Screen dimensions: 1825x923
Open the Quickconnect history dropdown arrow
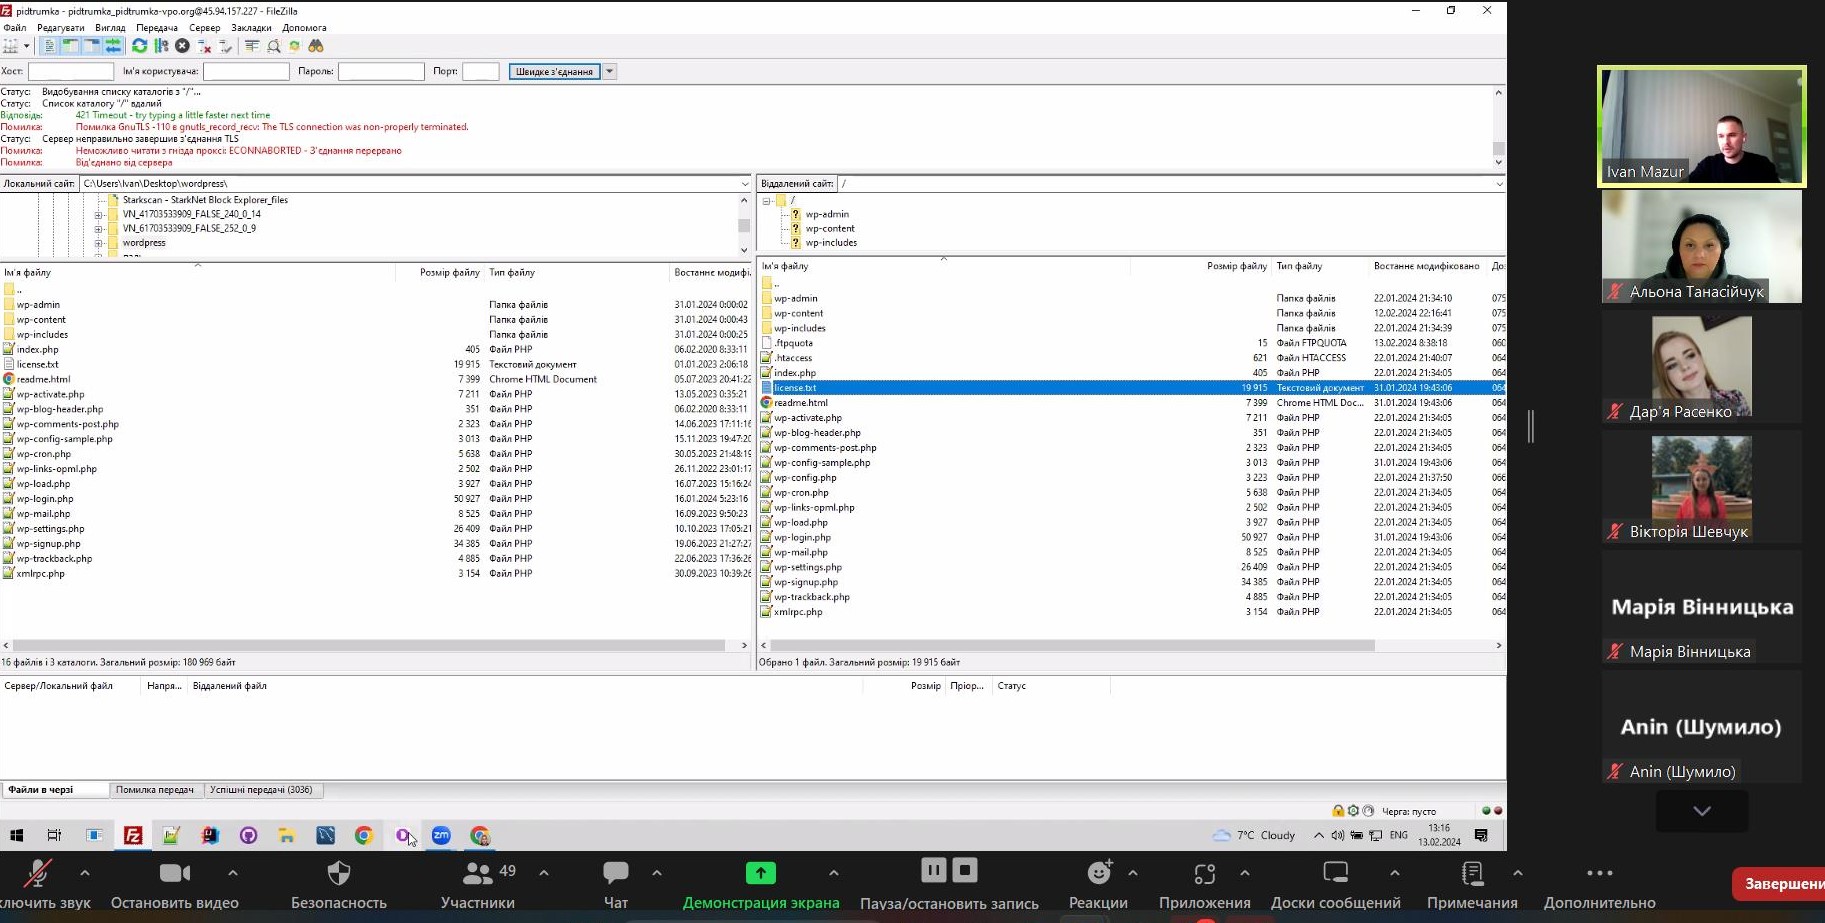click(609, 71)
